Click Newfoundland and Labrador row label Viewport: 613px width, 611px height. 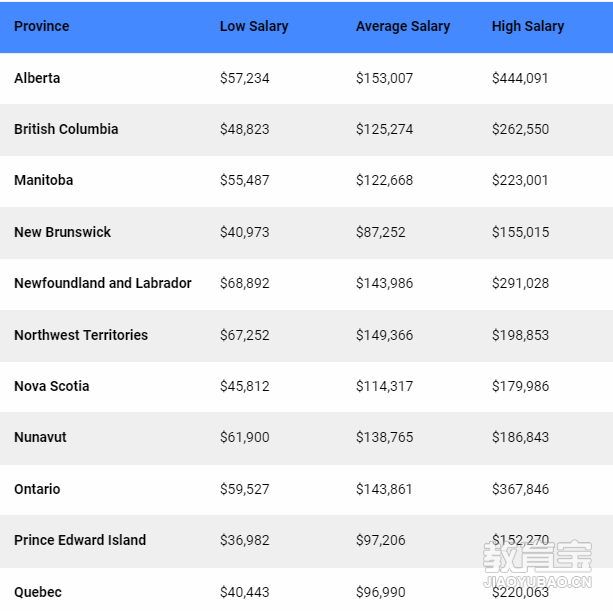[103, 283]
